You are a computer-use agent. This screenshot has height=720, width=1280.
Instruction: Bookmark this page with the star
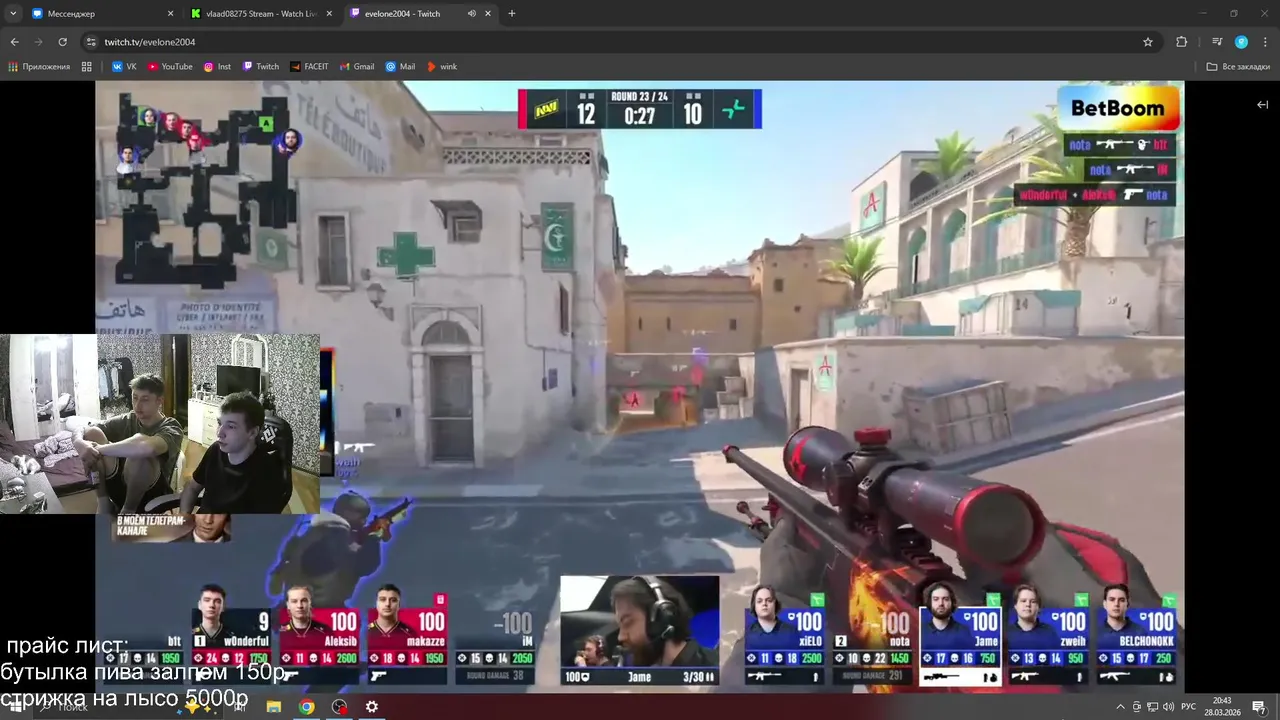point(1148,42)
